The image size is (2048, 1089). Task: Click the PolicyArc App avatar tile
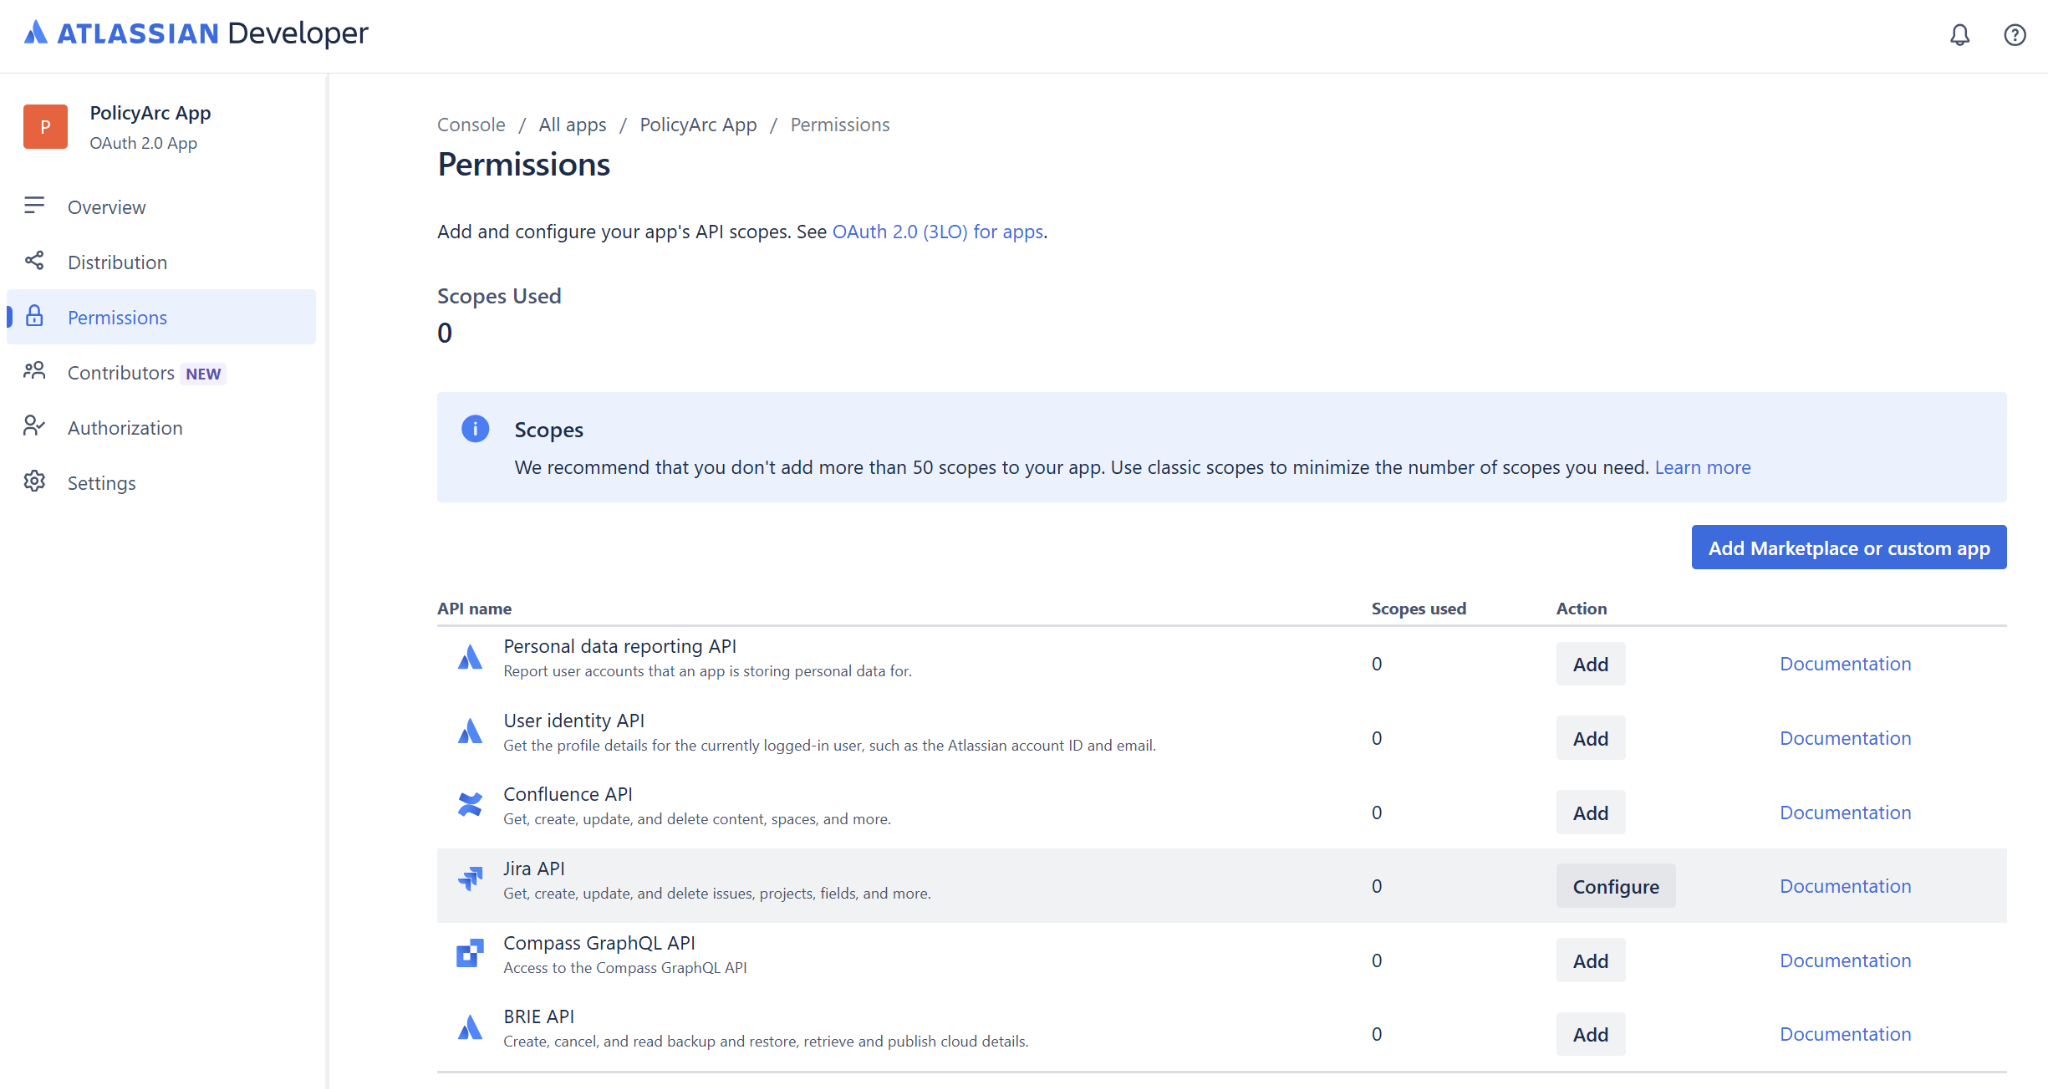coord(45,127)
